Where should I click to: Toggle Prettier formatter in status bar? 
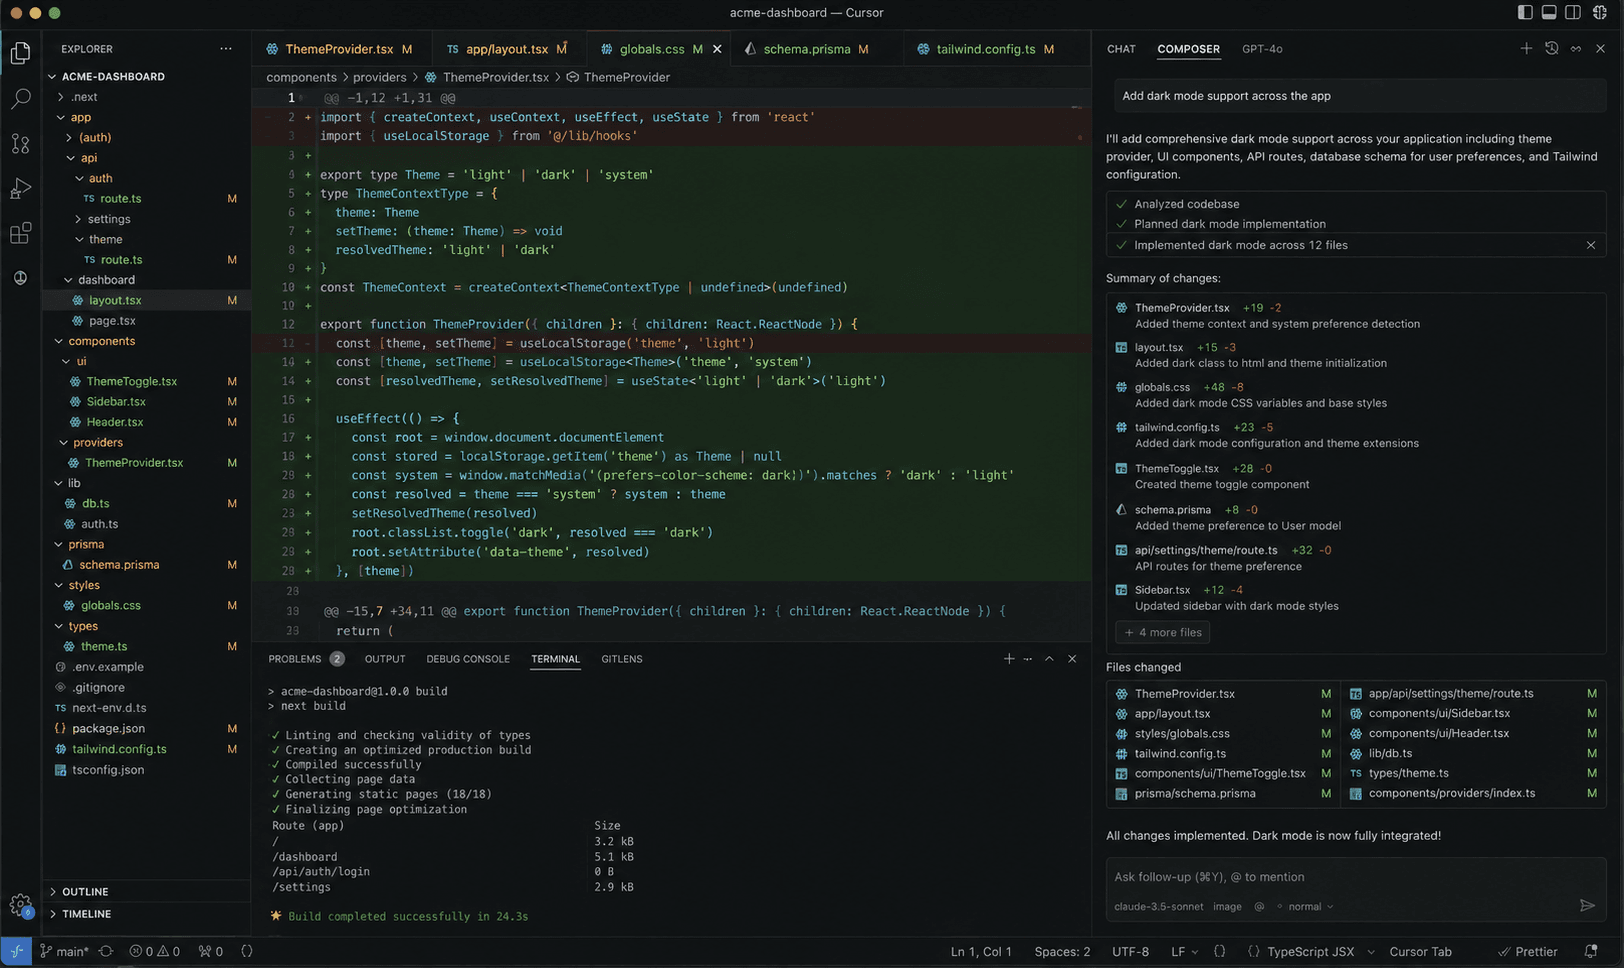click(1528, 951)
